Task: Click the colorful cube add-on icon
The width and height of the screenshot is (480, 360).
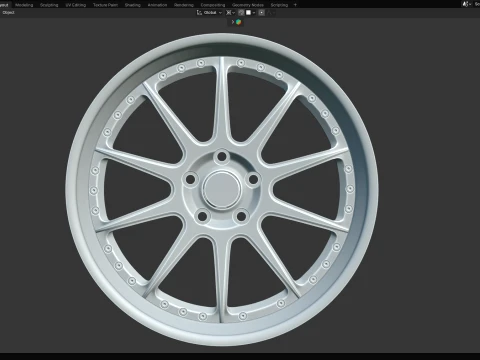Action: [x=239, y=22]
